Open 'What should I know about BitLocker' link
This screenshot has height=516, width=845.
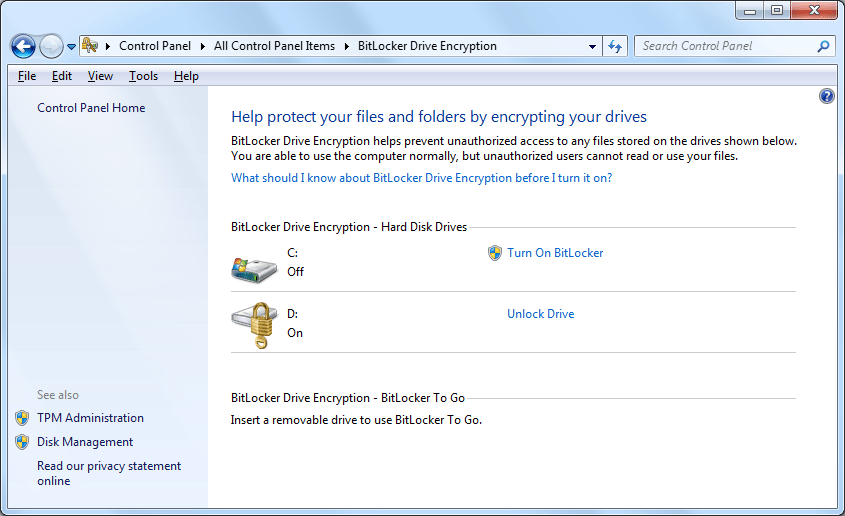421,178
